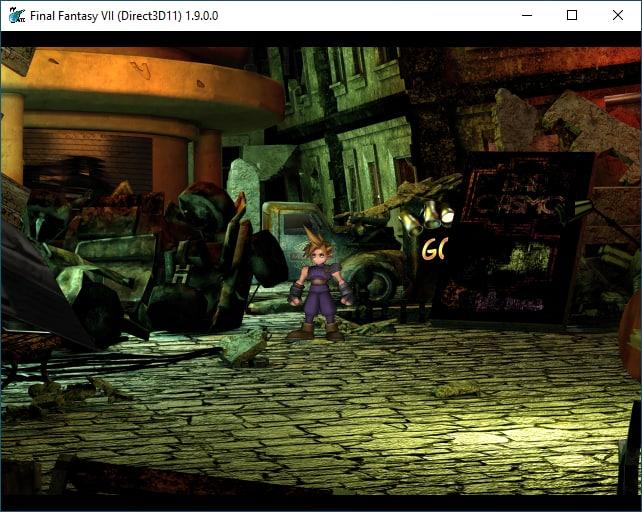
Task: Click the glowing 'GO' sign letters
Action: click(x=434, y=249)
